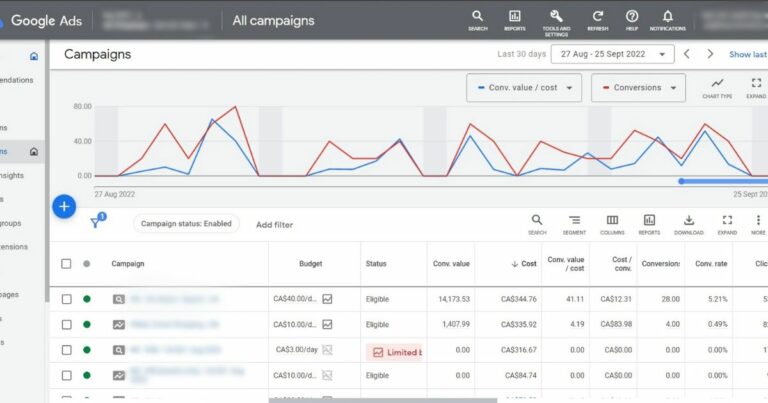Image resolution: width=768 pixels, height=403 pixels.
Task: Open the status header dot dropdown
Action: (87, 263)
